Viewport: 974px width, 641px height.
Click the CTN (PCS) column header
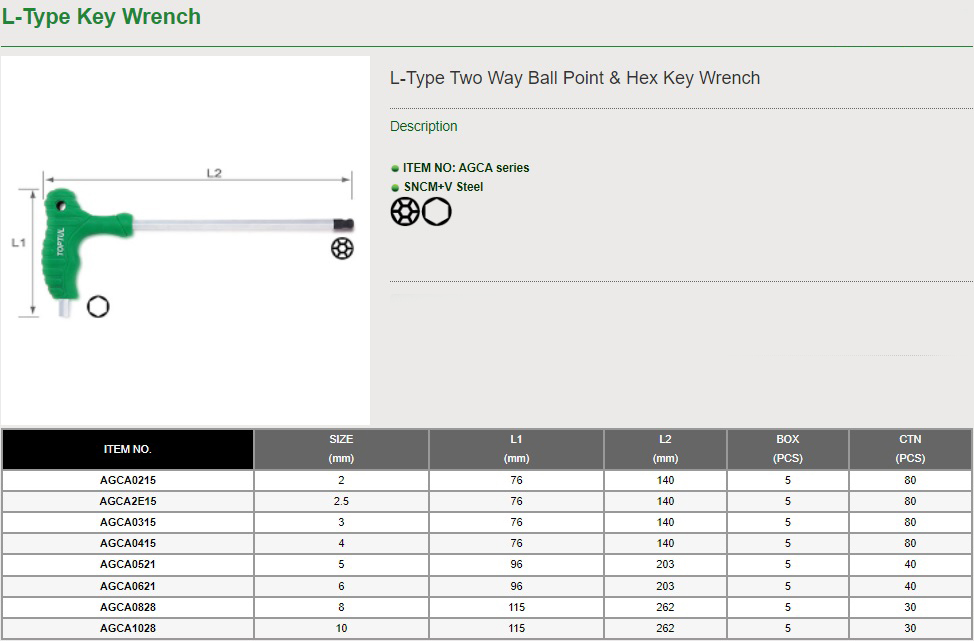tap(910, 449)
